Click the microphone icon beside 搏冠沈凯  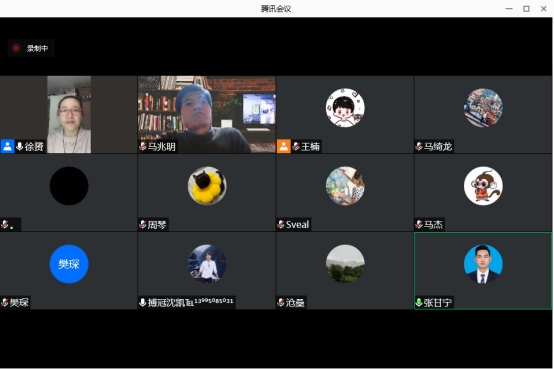pos(142,303)
